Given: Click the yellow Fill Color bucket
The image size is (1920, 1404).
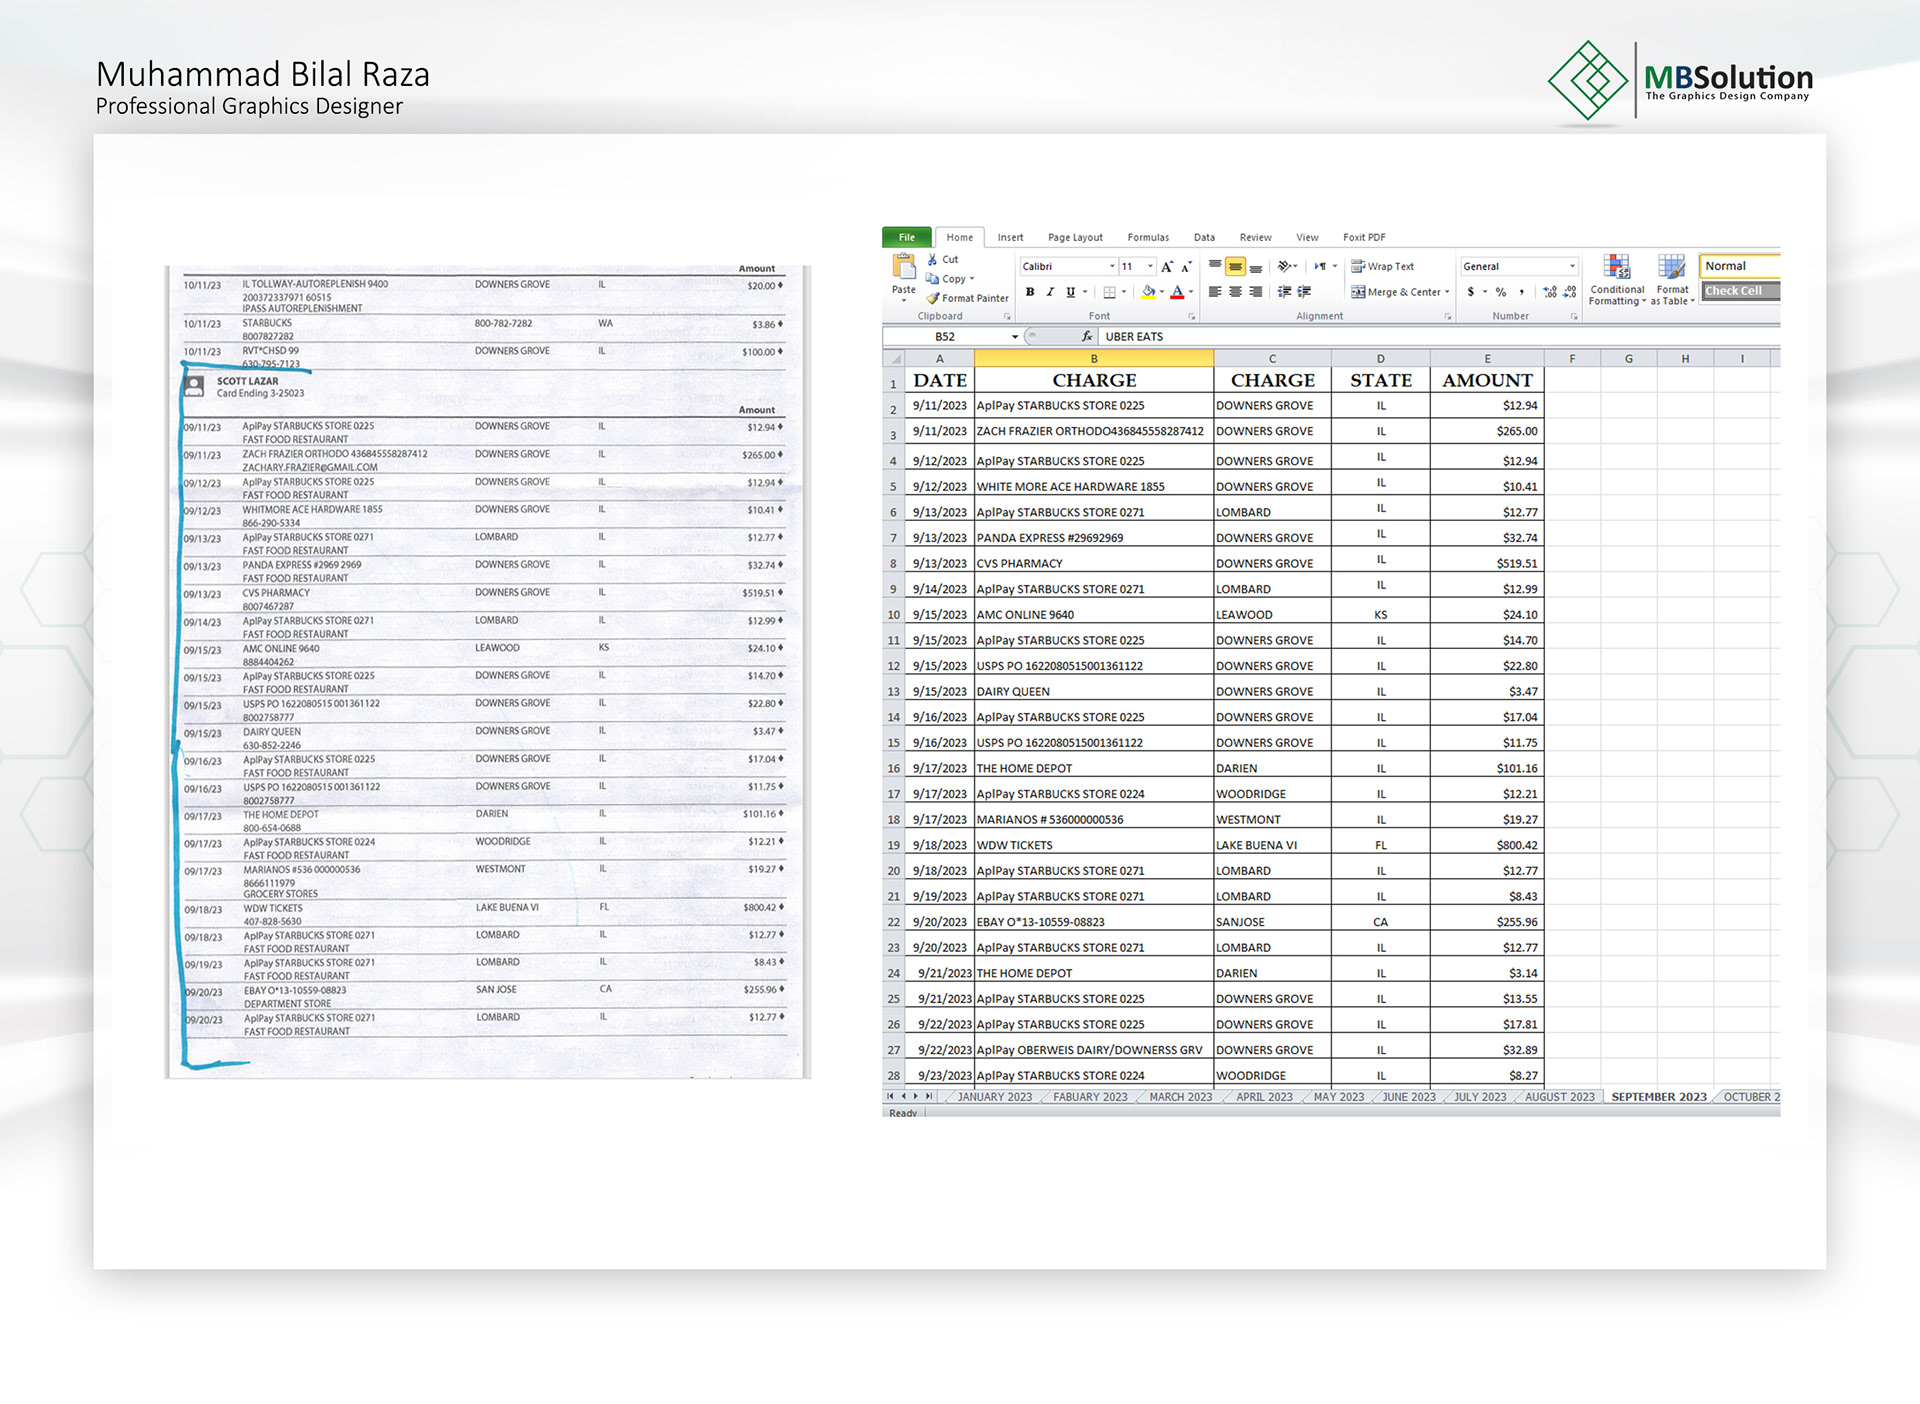Looking at the screenshot, I should click(x=1148, y=292).
